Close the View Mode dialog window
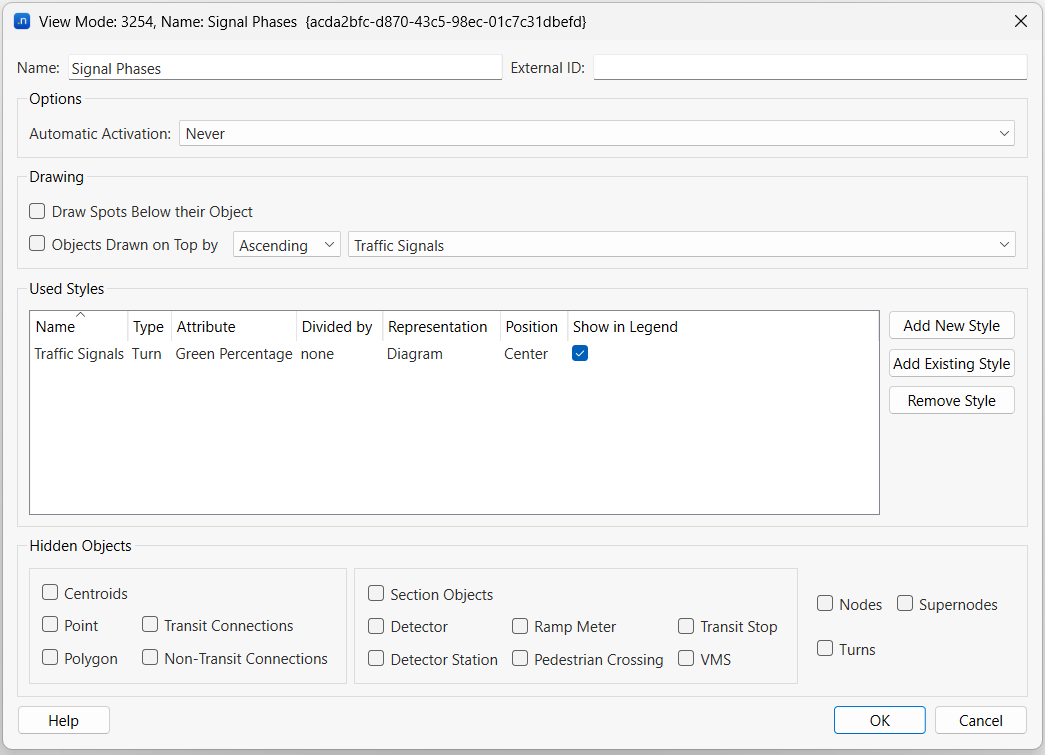1045x755 pixels. click(1020, 21)
